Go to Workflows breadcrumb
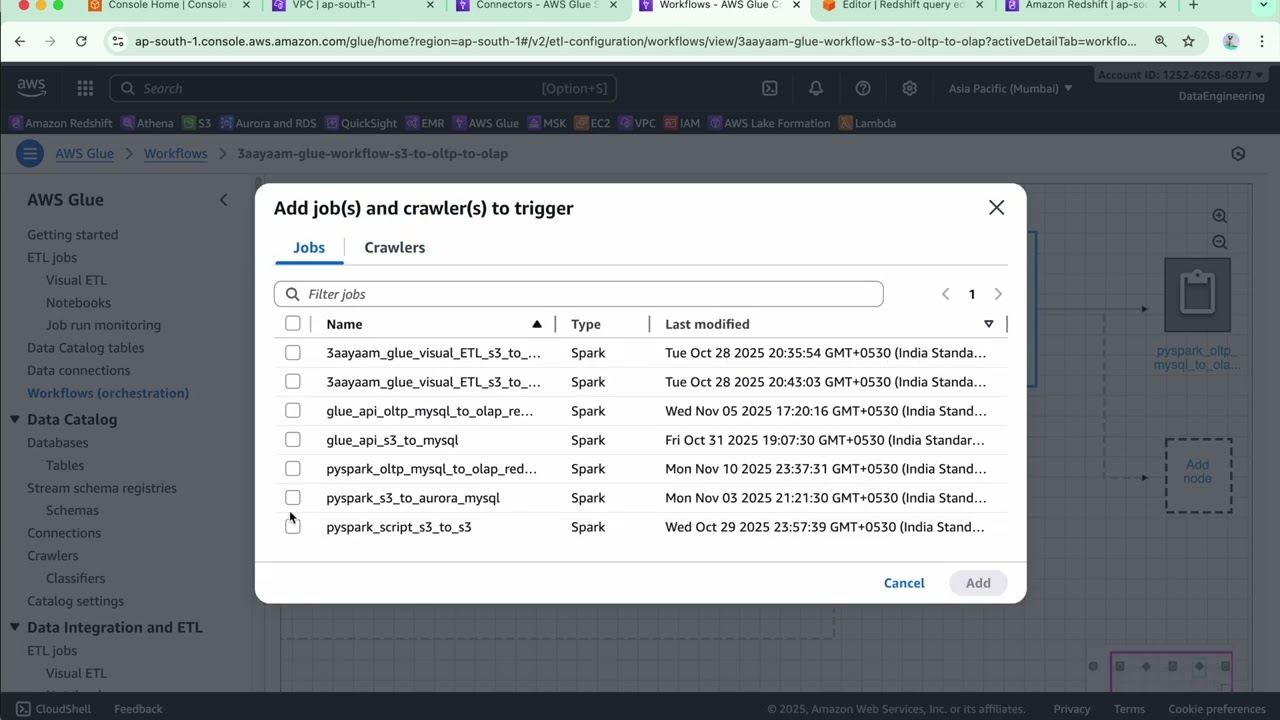The image size is (1280, 720). (x=175, y=153)
